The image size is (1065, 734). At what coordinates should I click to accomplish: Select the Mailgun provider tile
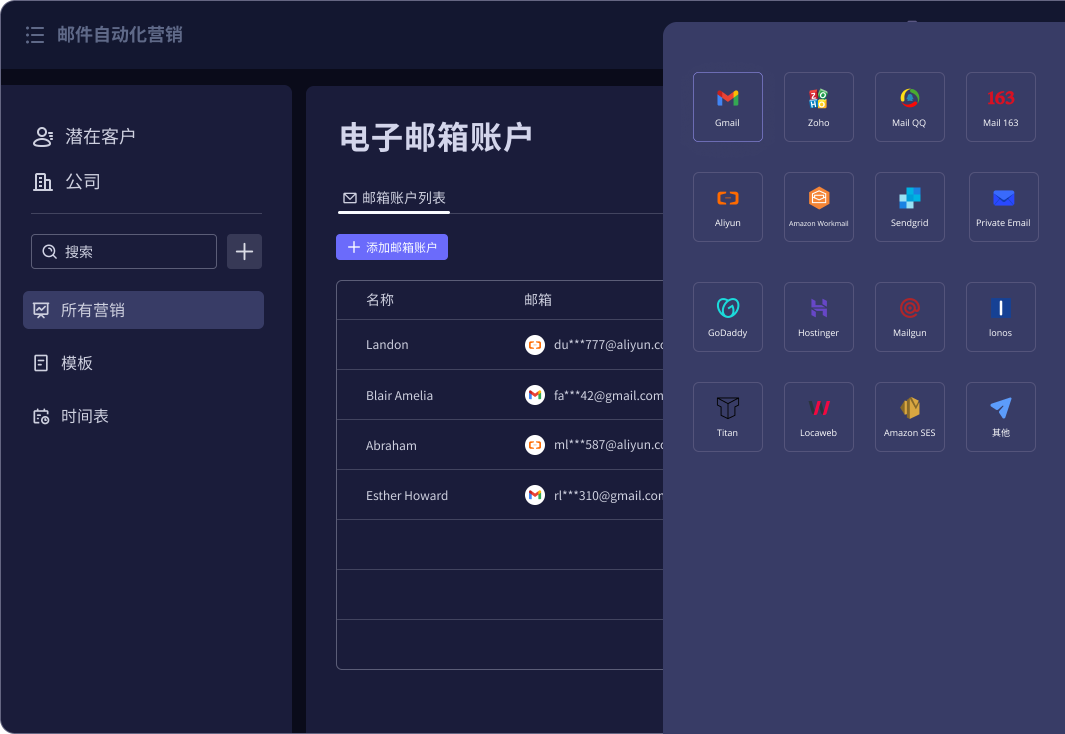(909, 316)
